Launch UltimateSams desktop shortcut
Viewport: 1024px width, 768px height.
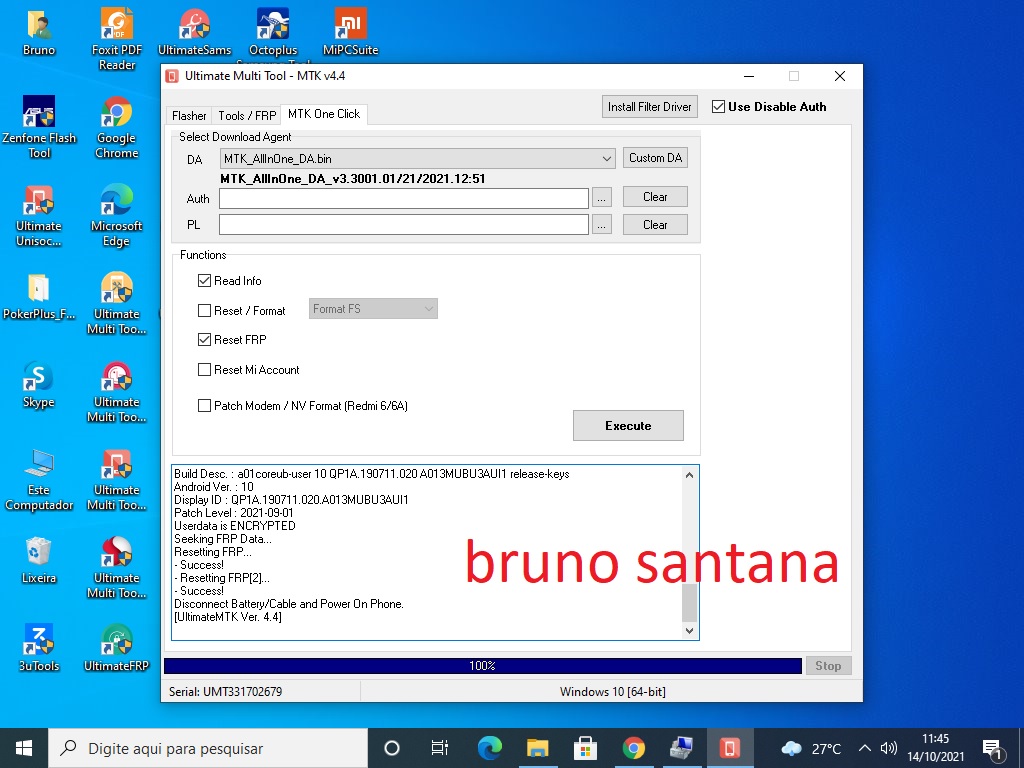(195, 33)
